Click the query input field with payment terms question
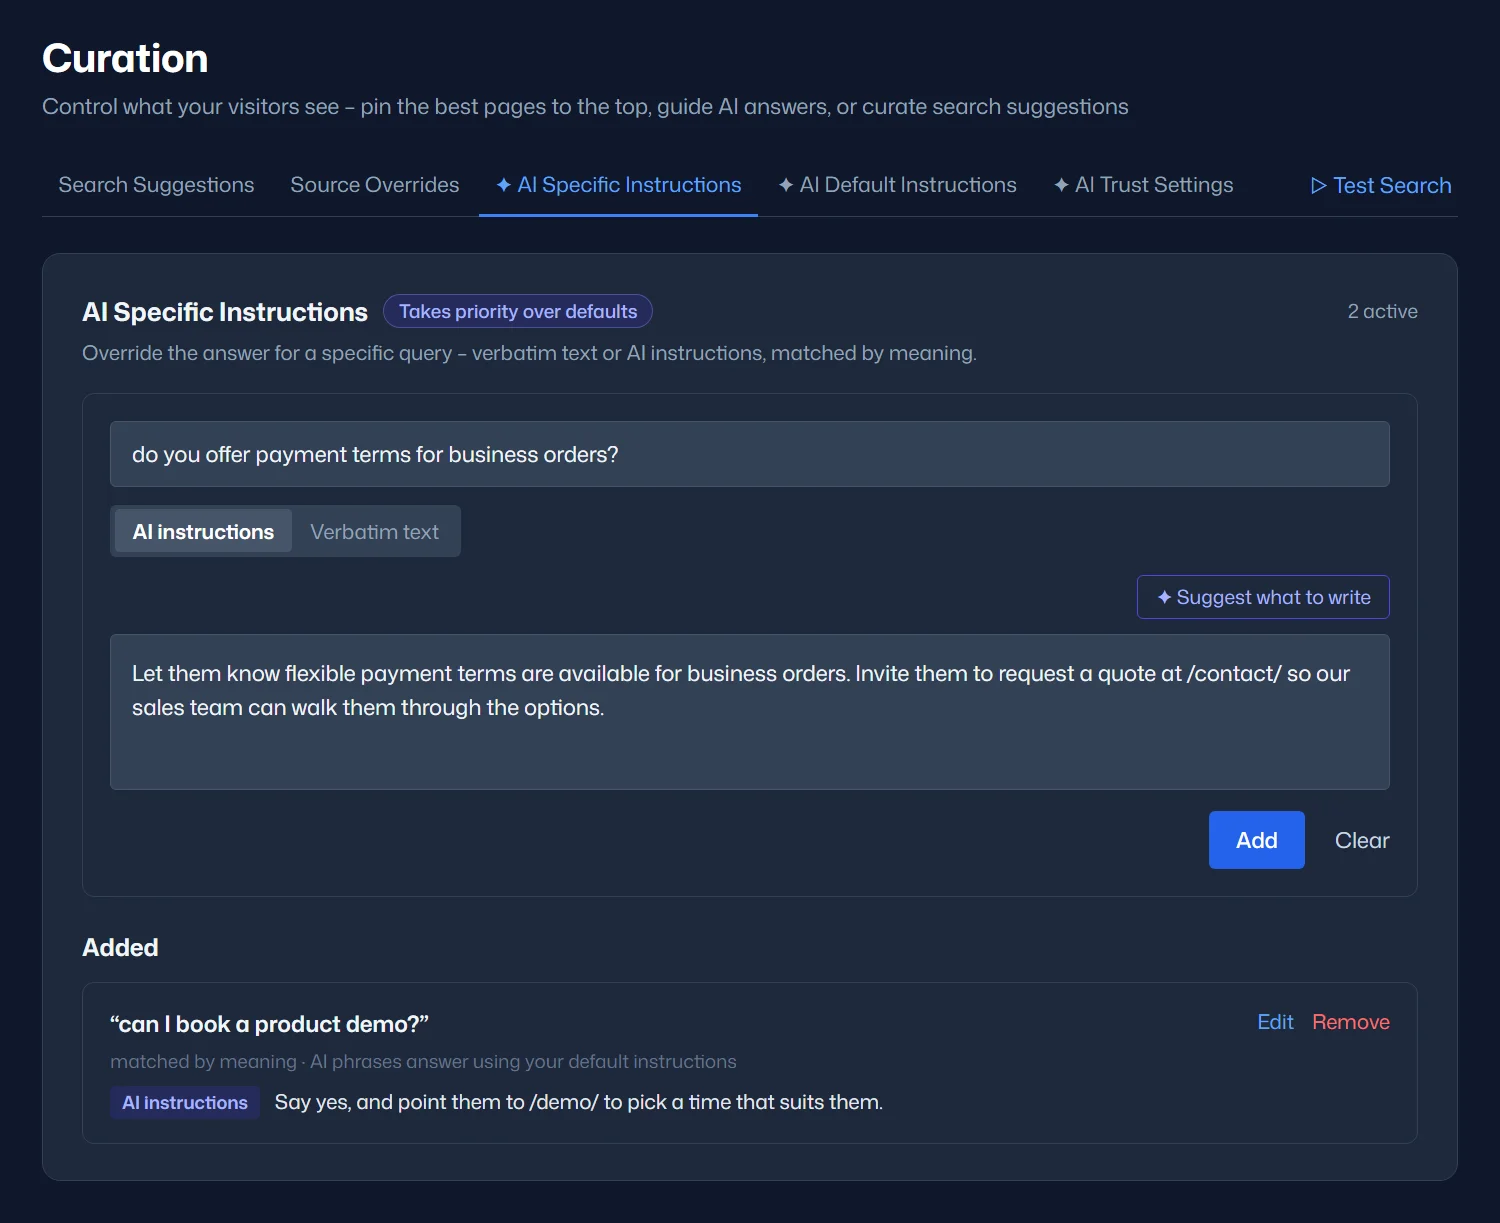Viewport: 1500px width, 1223px height. click(x=750, y=454)
